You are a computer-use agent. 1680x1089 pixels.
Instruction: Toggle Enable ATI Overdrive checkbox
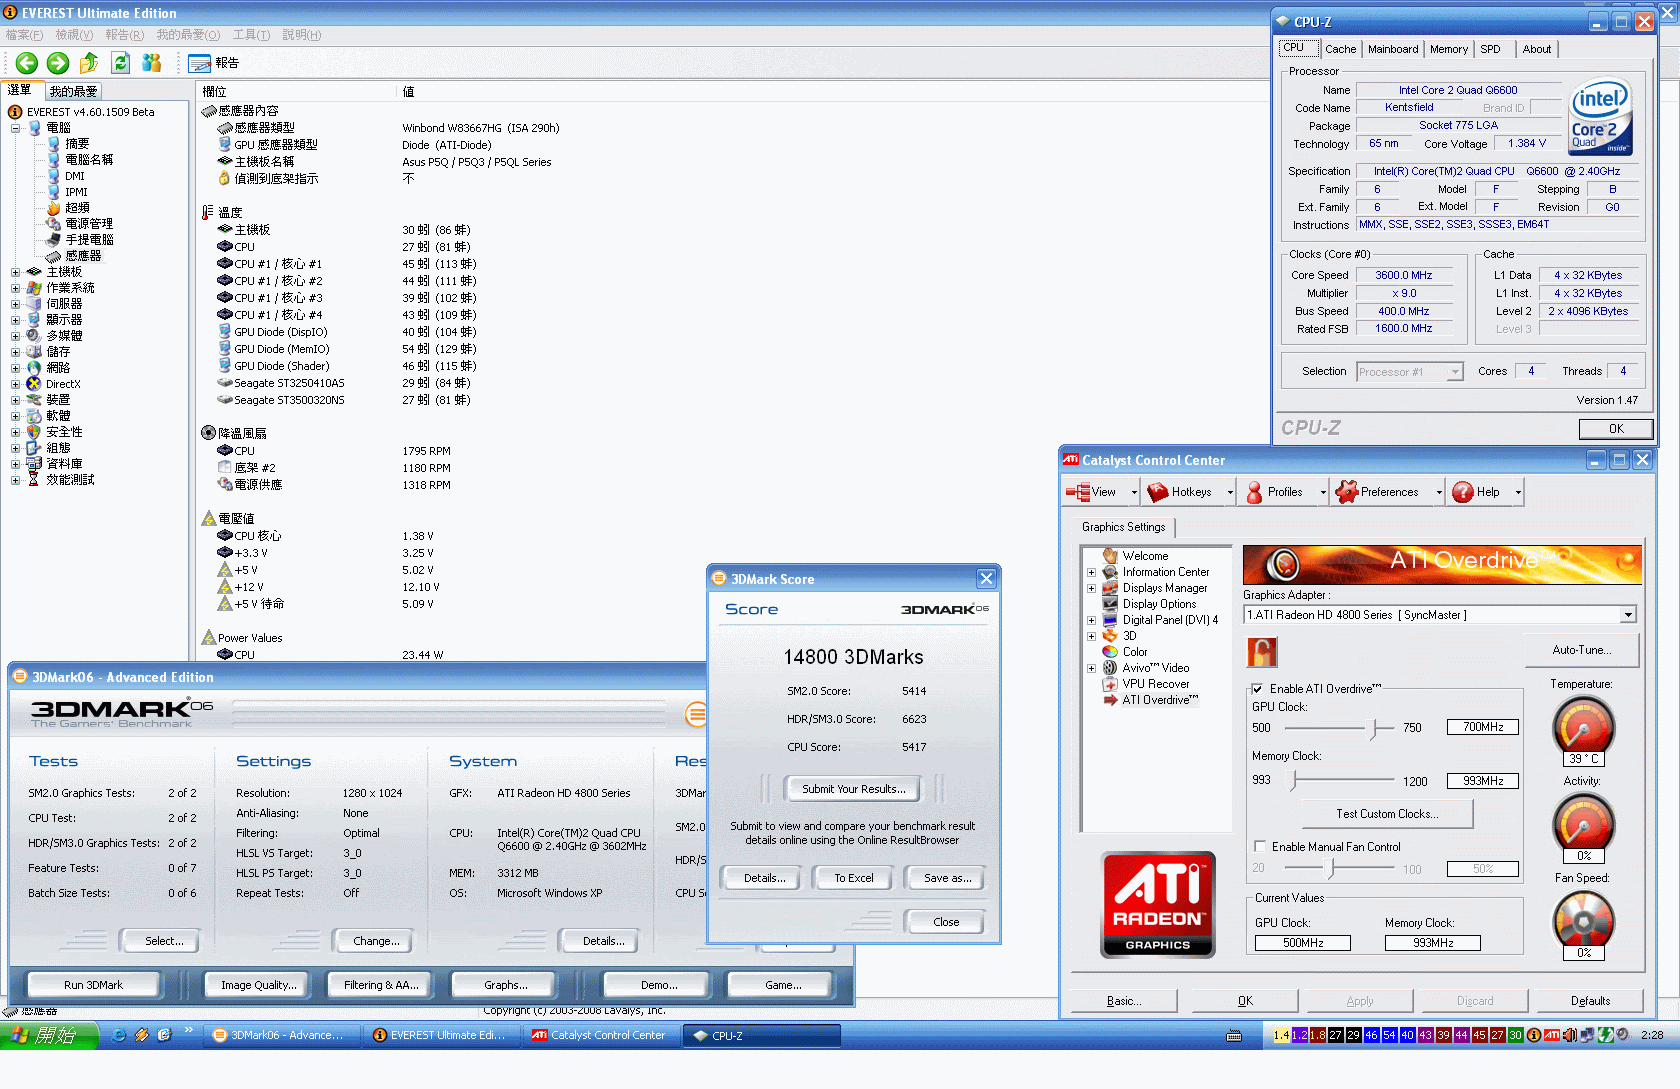click(x=1257, y=689)
